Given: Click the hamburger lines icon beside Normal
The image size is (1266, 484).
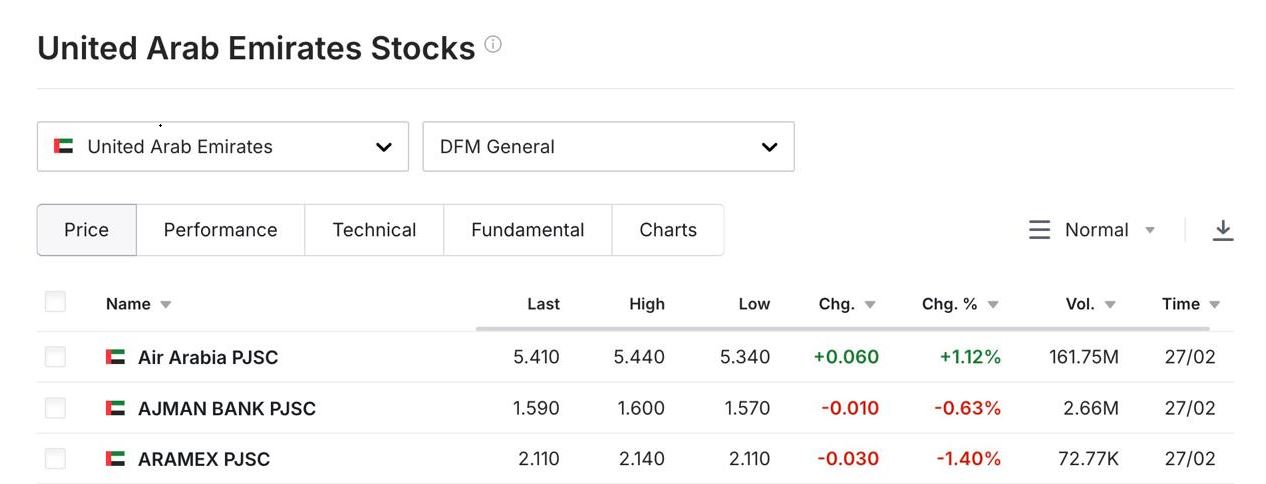Looking at the screenshot, I should tap(1040, 230).
